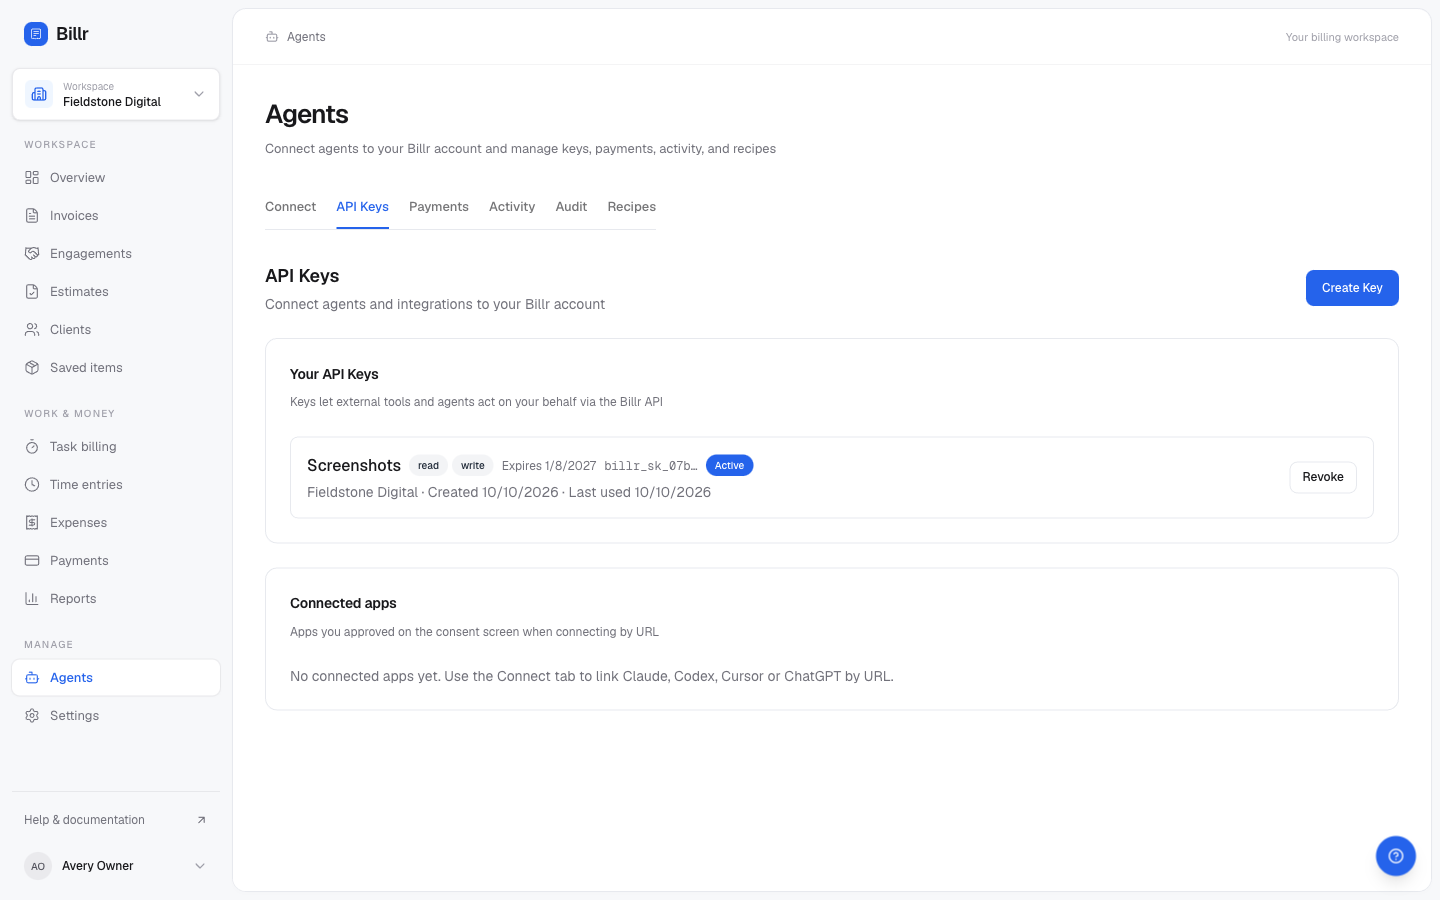Open the Audit tab
This screenshot has width=1440, height=900.
click(x=571, y=207)
